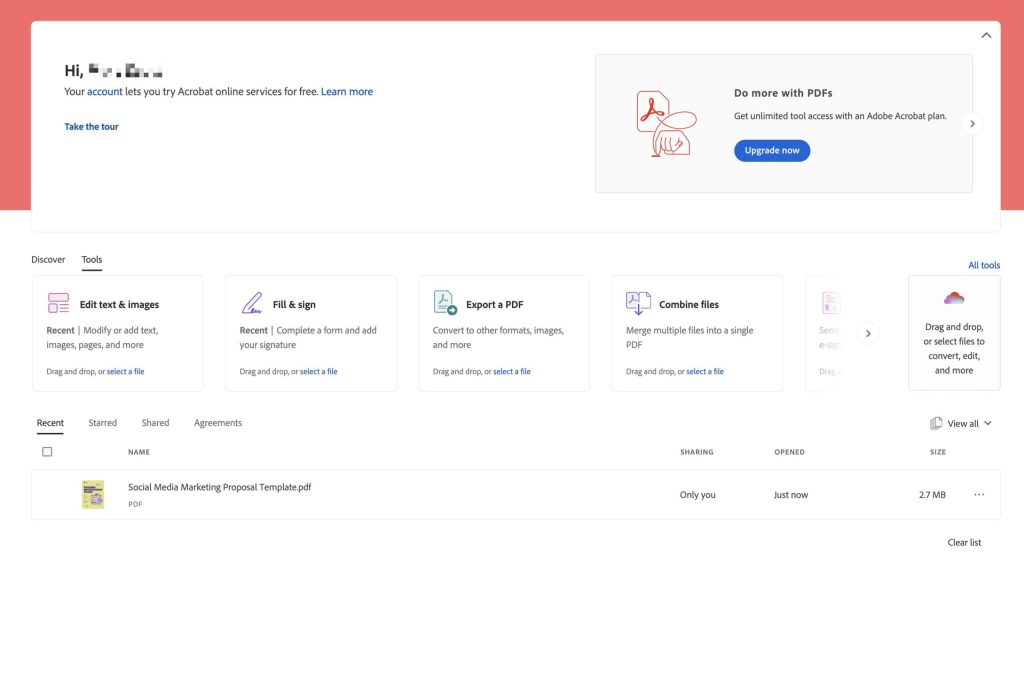Screen dimensions: 1024x683
Task: Switch to the Discover tab
Action: pos(48,259)
